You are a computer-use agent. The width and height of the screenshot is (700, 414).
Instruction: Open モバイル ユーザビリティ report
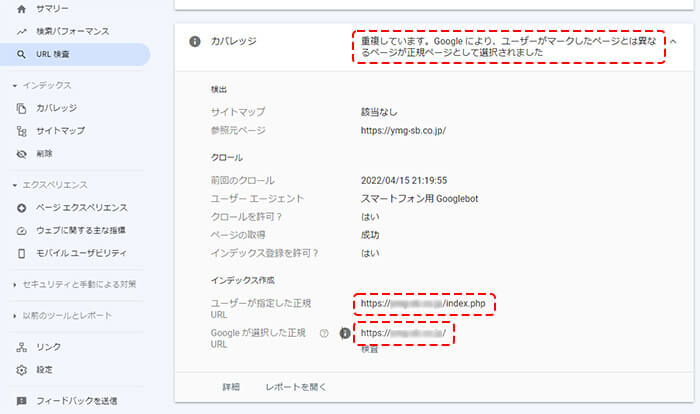pyautogui.click(x=81, y=253)
